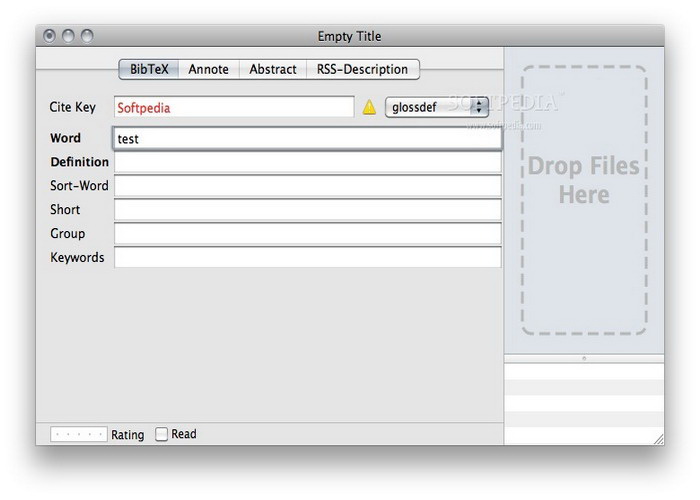Click the Drop Files Here area
Viewport: 700px width, 500px height.
point(584,200)
